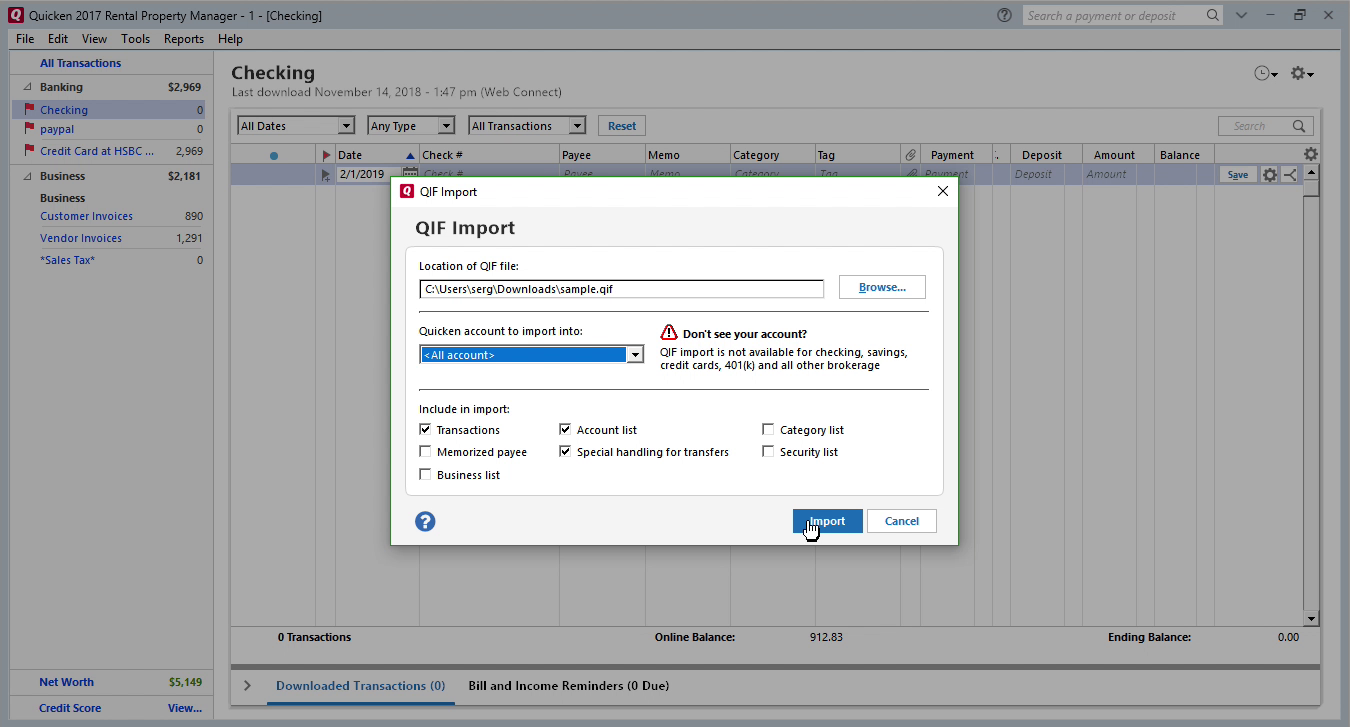Click the split transaction icon next to Save

point(1290,174)
